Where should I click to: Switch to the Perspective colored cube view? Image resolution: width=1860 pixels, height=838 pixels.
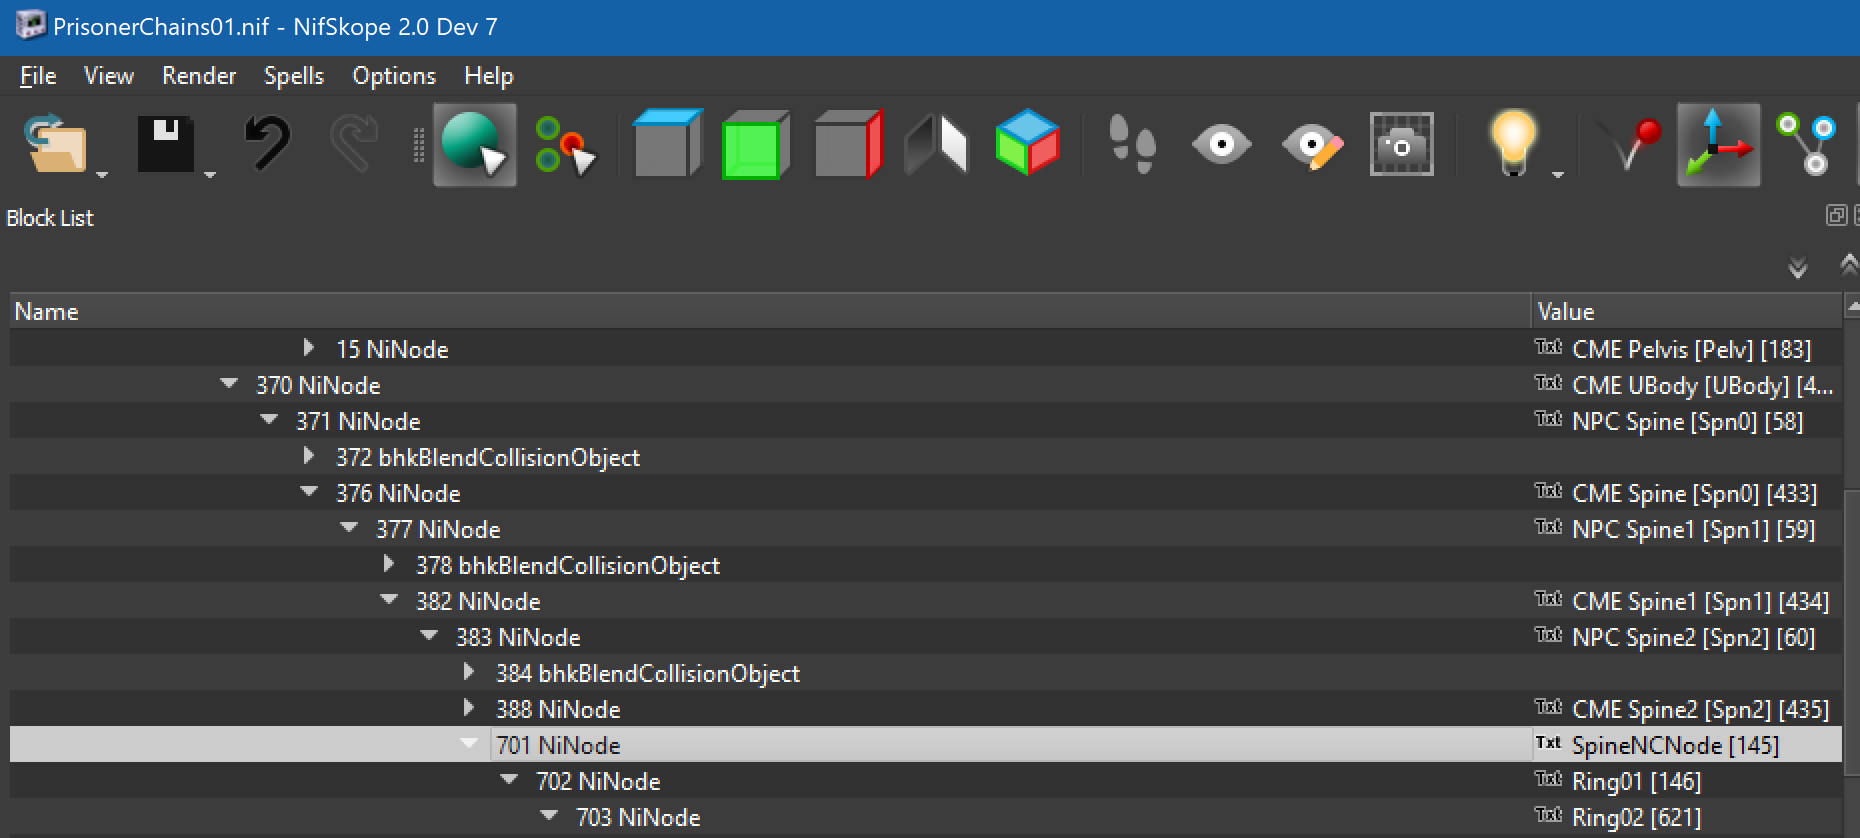tap(1027, 142)
